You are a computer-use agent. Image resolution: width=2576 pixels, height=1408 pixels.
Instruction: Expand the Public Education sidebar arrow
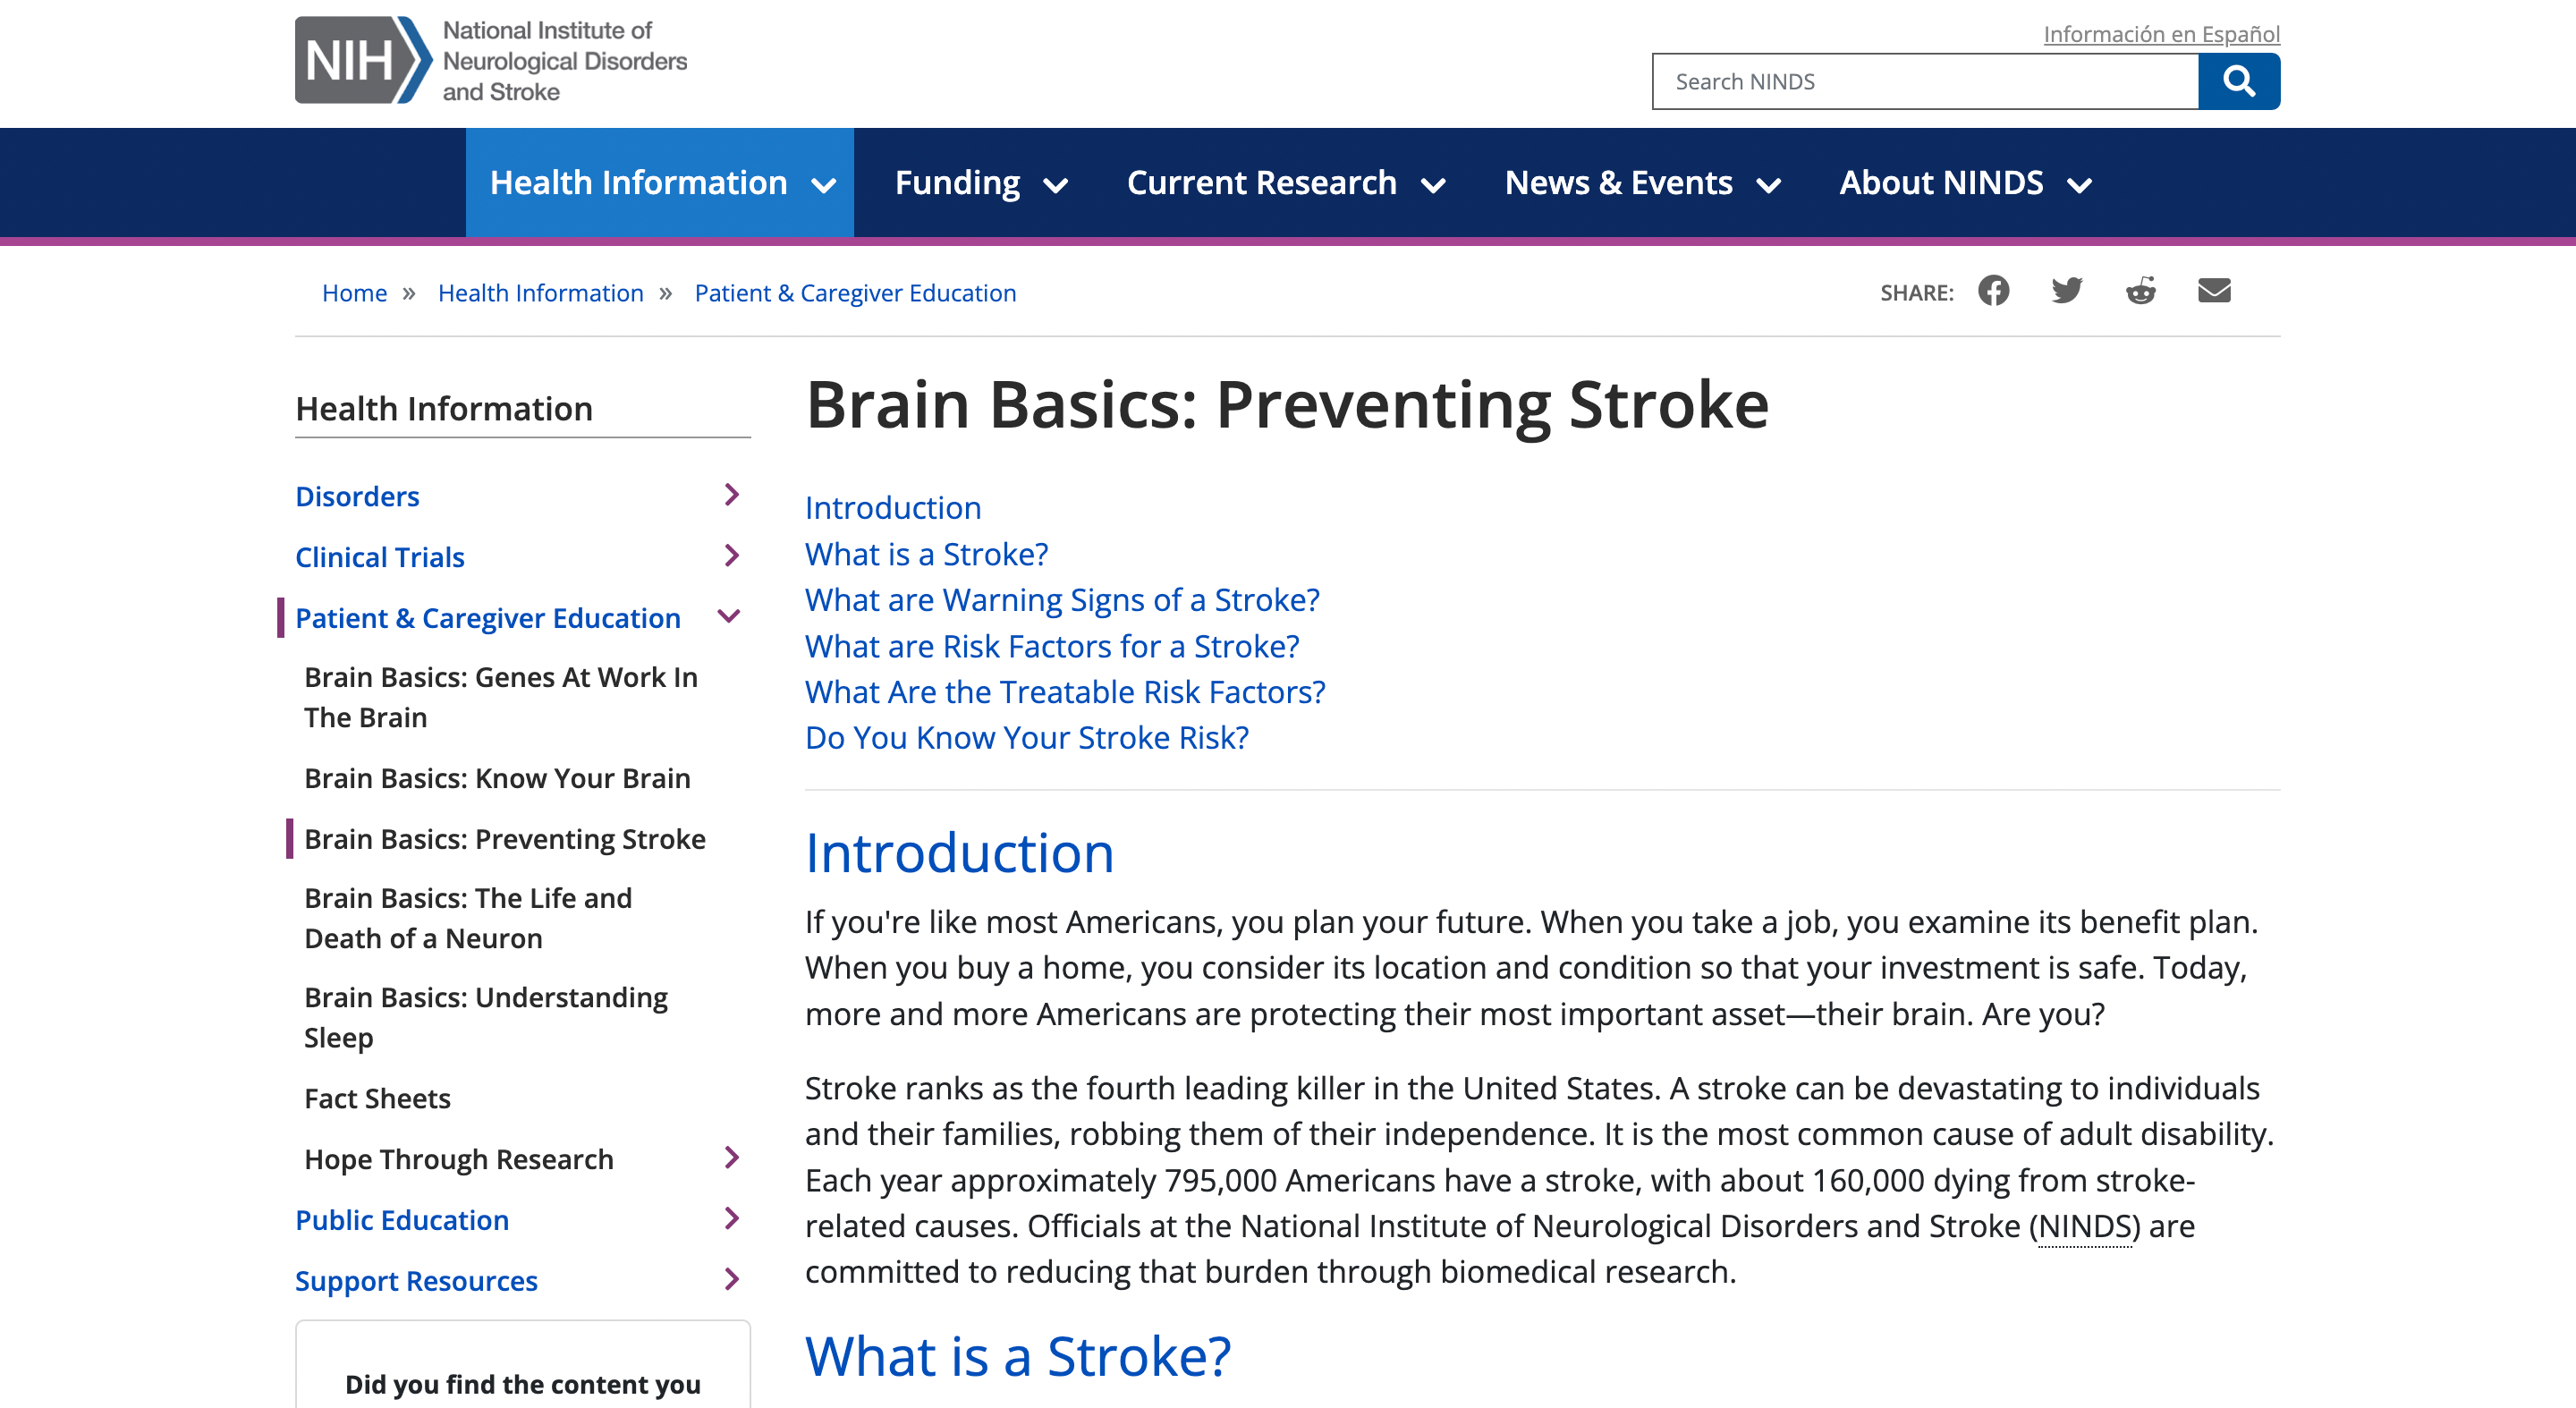[x=731, y=1219]
